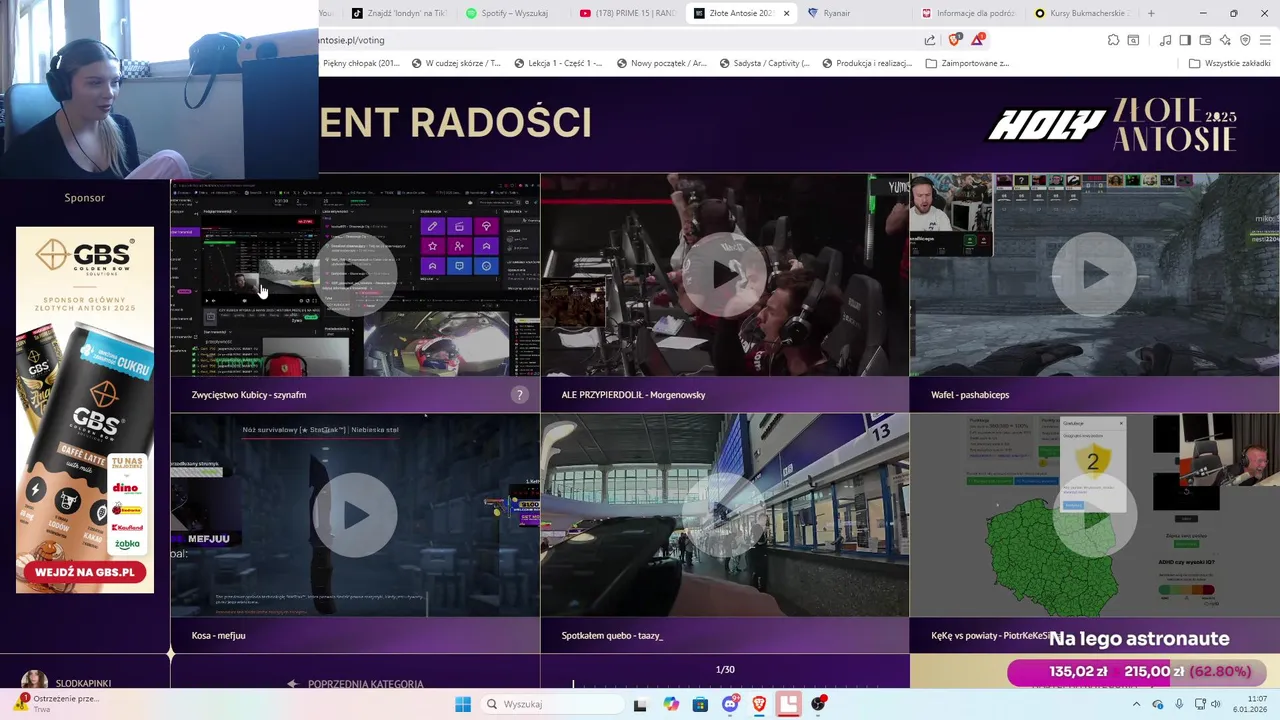
Task: Click the share page icon in address bar
Action: point(929,40)
